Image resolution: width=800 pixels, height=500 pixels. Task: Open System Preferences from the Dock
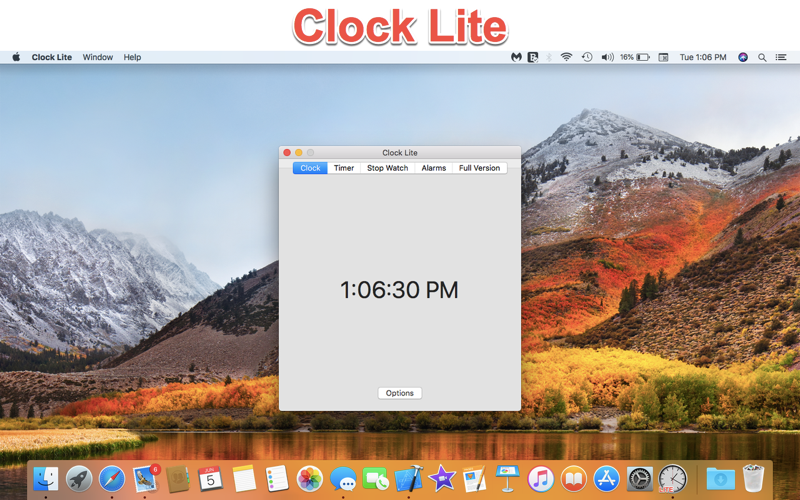[x=639, y=479]
